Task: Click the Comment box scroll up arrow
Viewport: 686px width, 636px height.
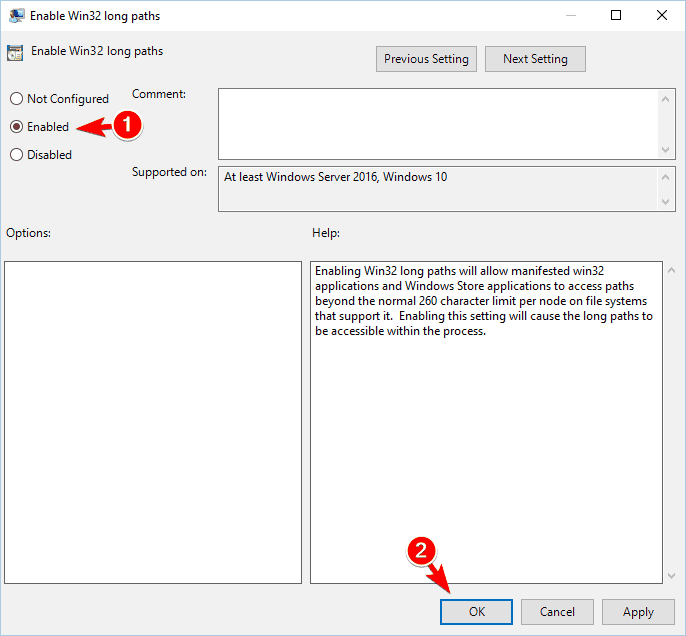Action: (665, 99)
